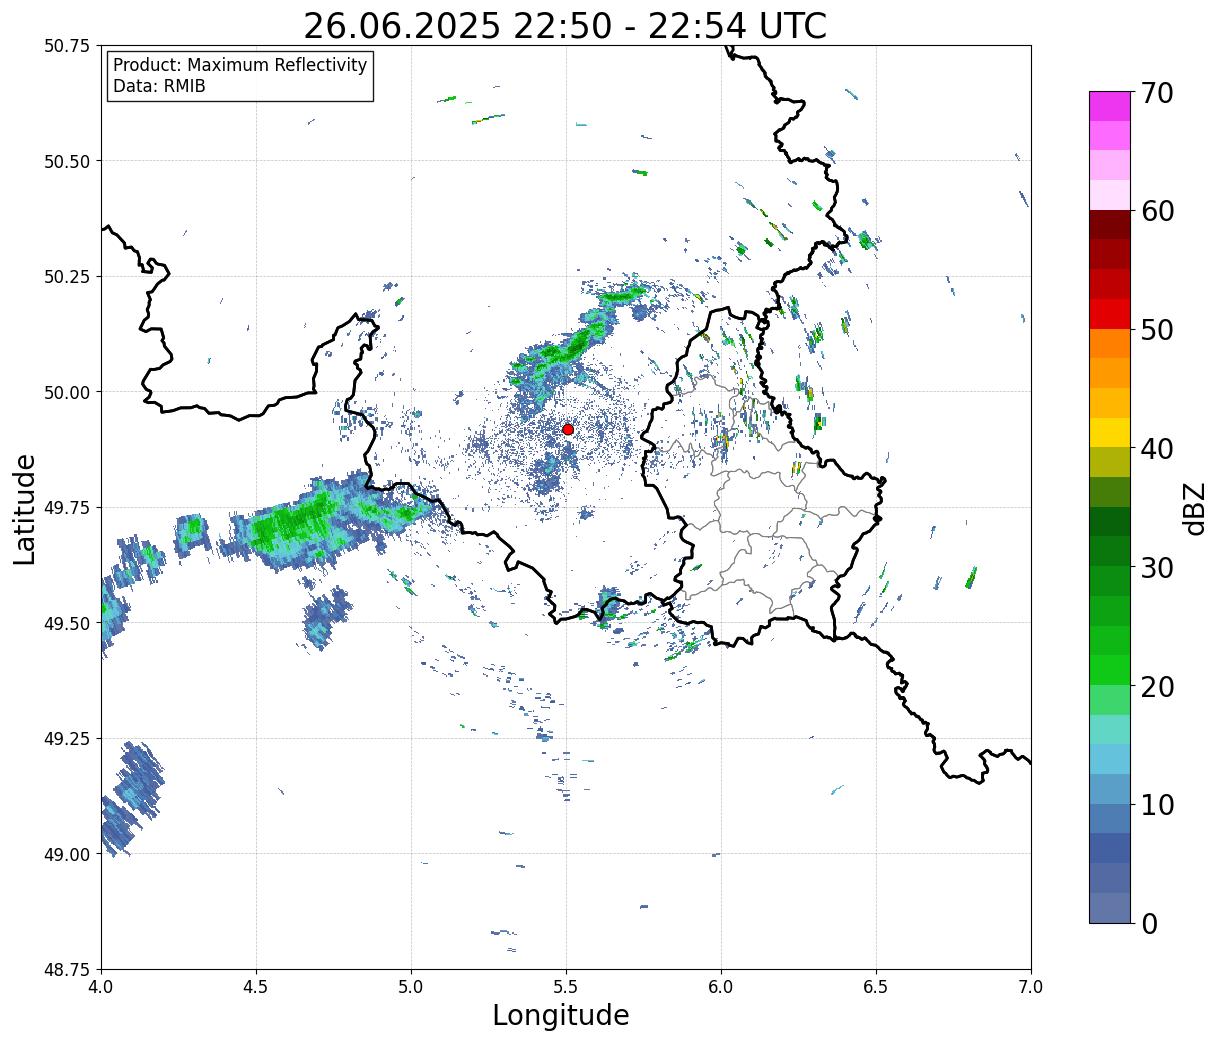1219x1040 pixels.
Task: Click the latitude tick label '50.75'
Action: [x=66, y=46]
